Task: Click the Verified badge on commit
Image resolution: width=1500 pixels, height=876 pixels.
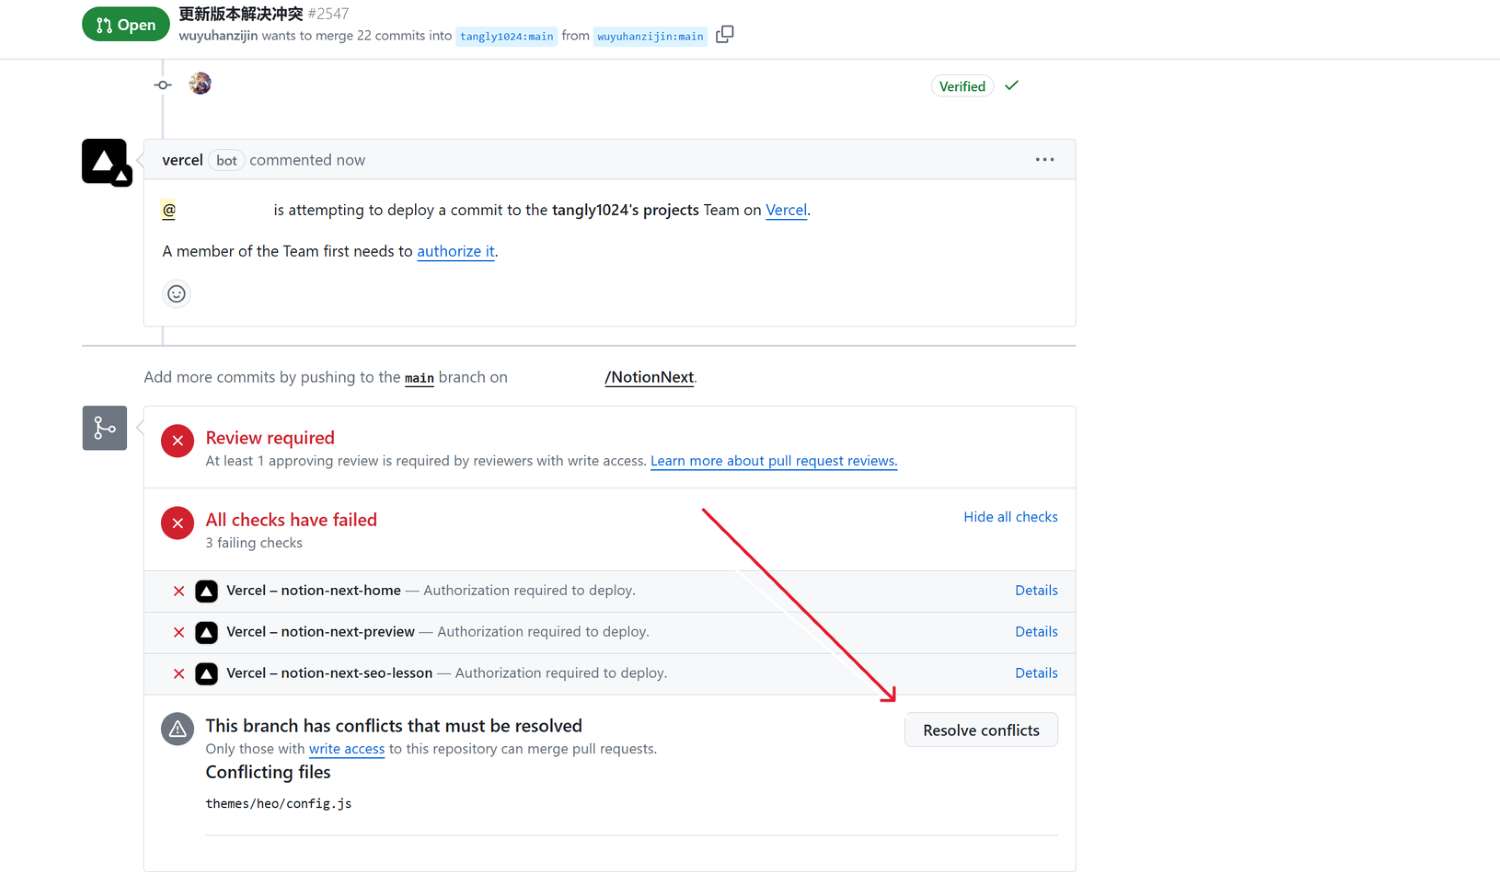Action: (962, 87)
